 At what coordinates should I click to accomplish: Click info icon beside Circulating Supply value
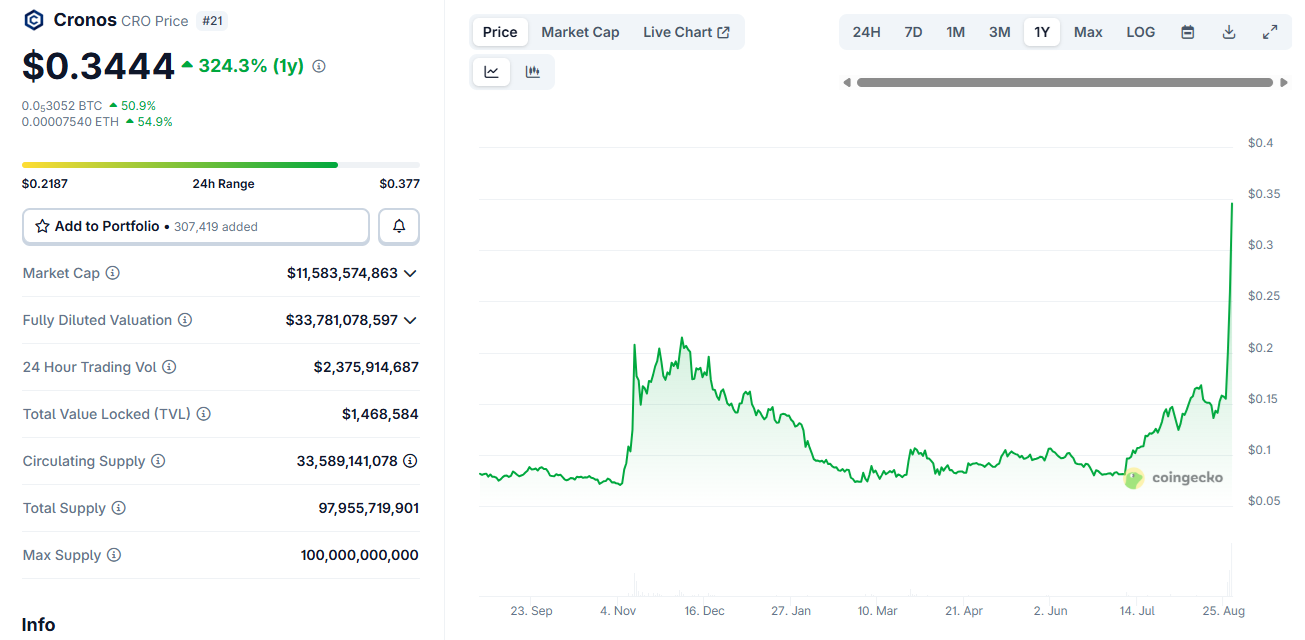pyautogui.click(x=410, y=461)
